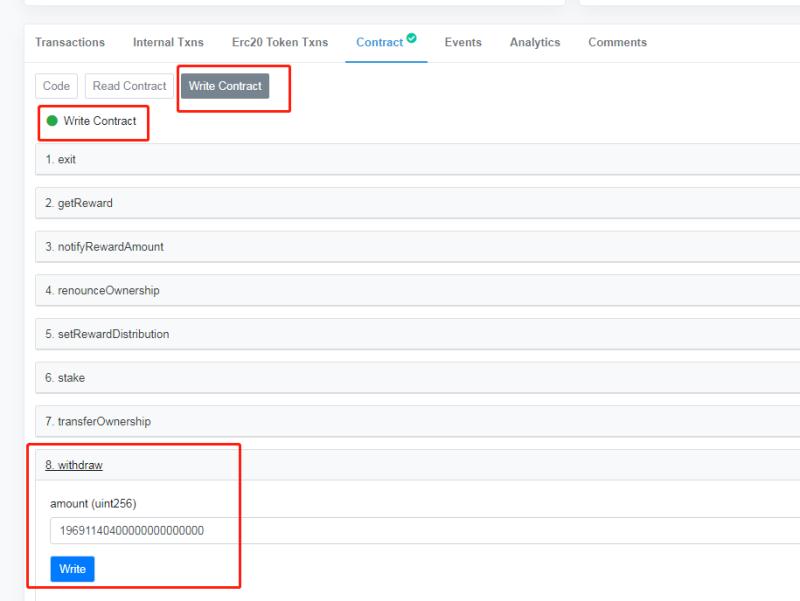Image resolution: width=800 pixels, height=601 pixels.
Task: Open the Erc20 Token Txns tab
Action: [x=280, y=42]
